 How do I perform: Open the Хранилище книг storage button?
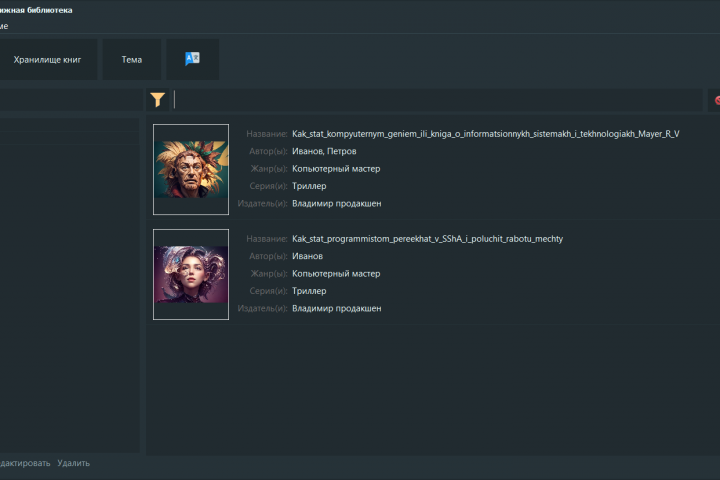click(x=47, y=60)
